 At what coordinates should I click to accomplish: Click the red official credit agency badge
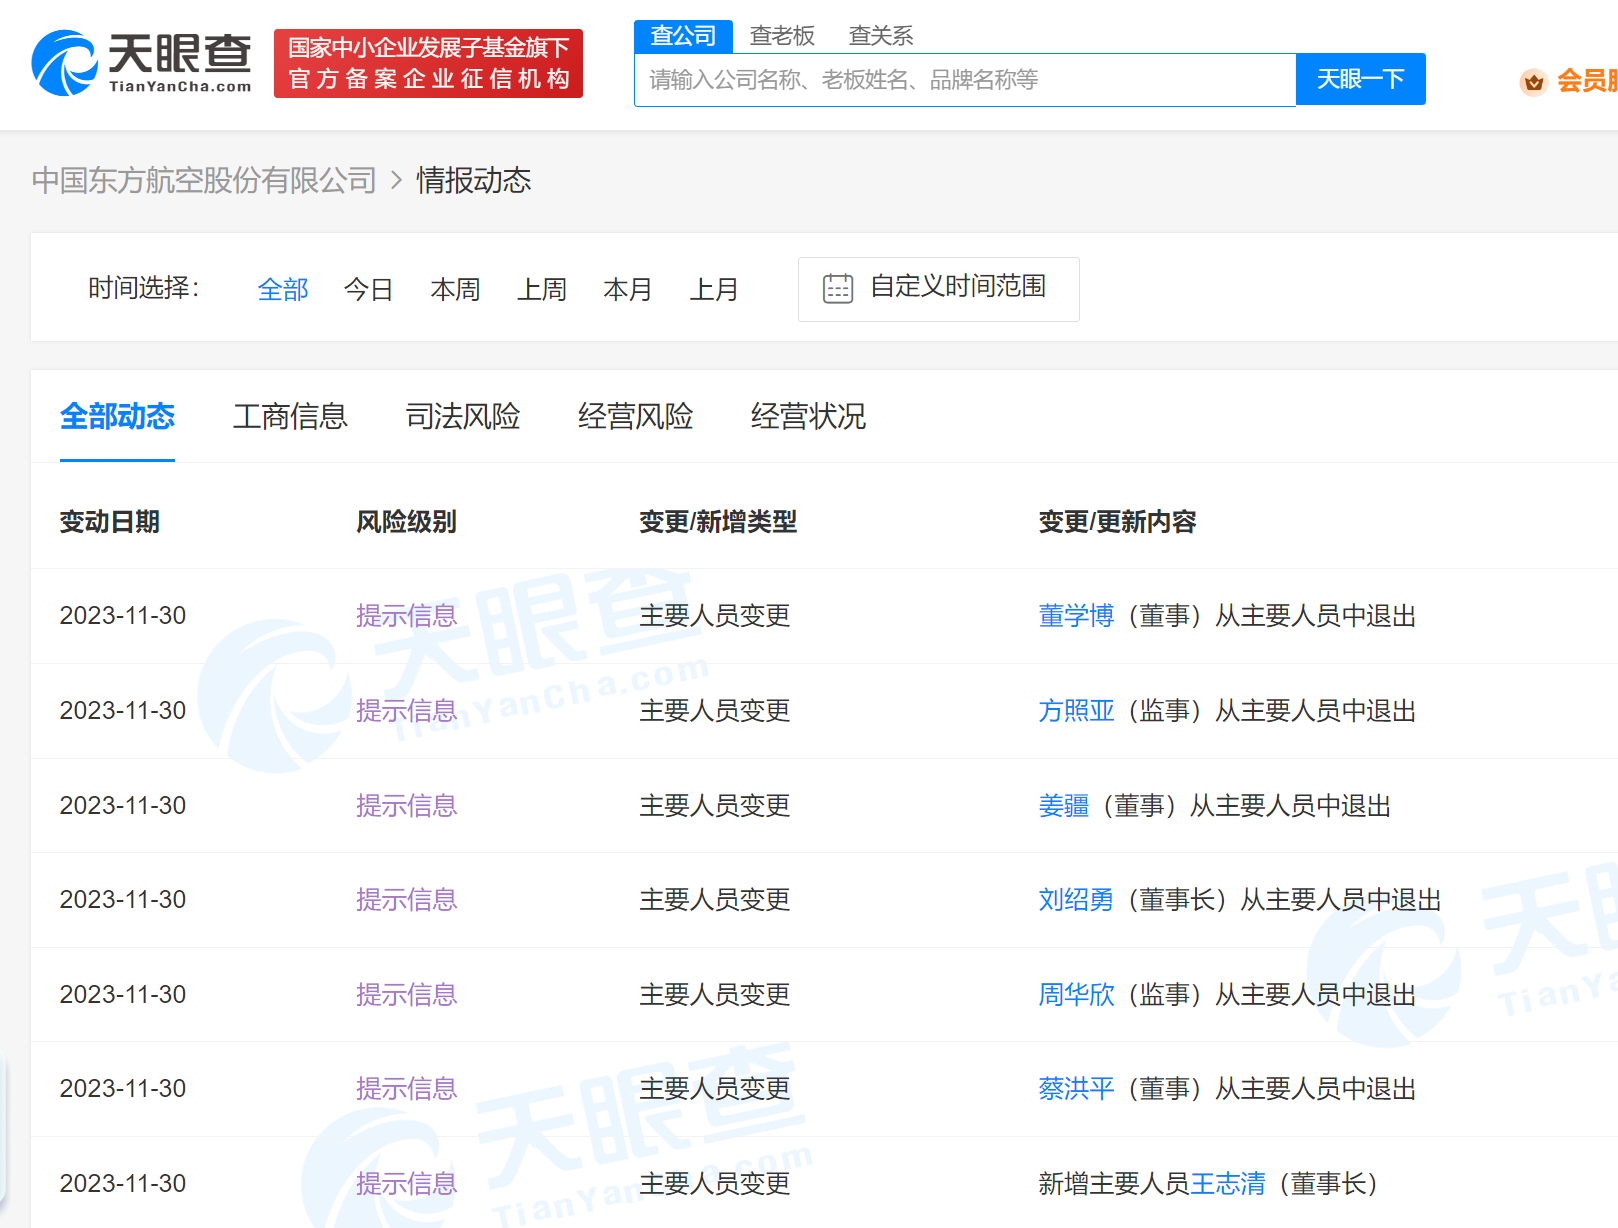point(428,64)
